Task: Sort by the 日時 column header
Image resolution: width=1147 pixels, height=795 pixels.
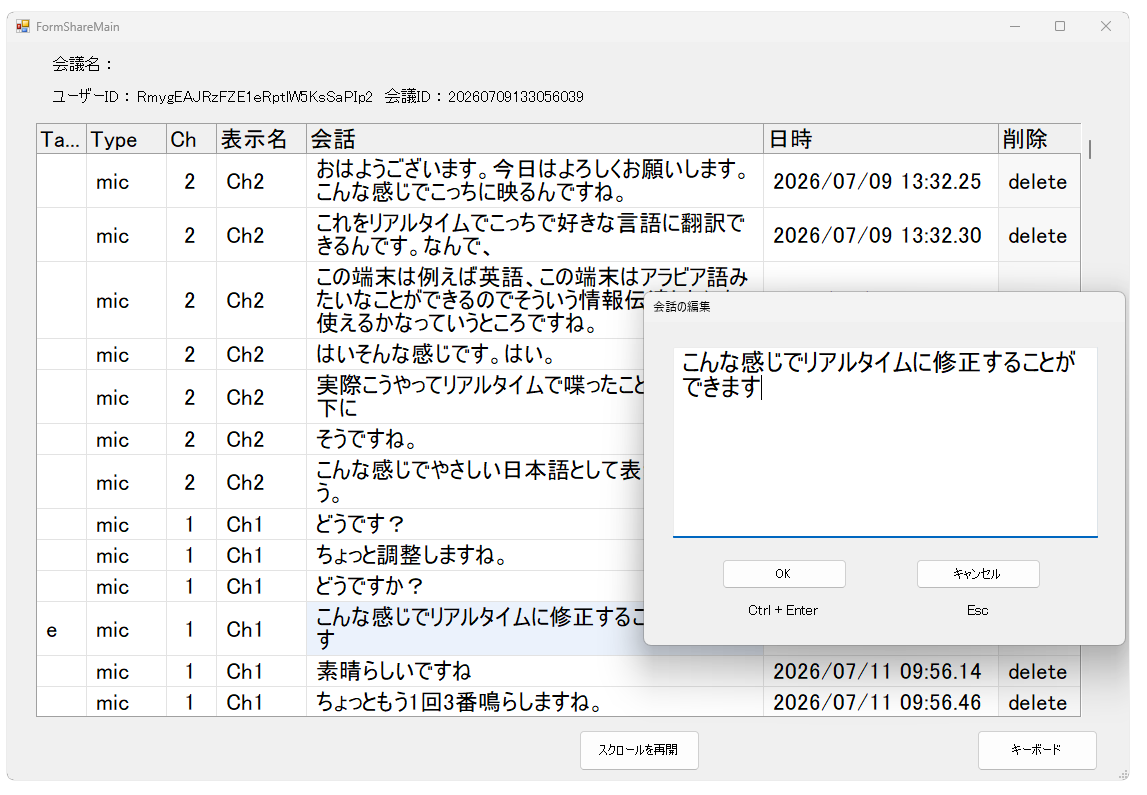Action: [881, 139]
